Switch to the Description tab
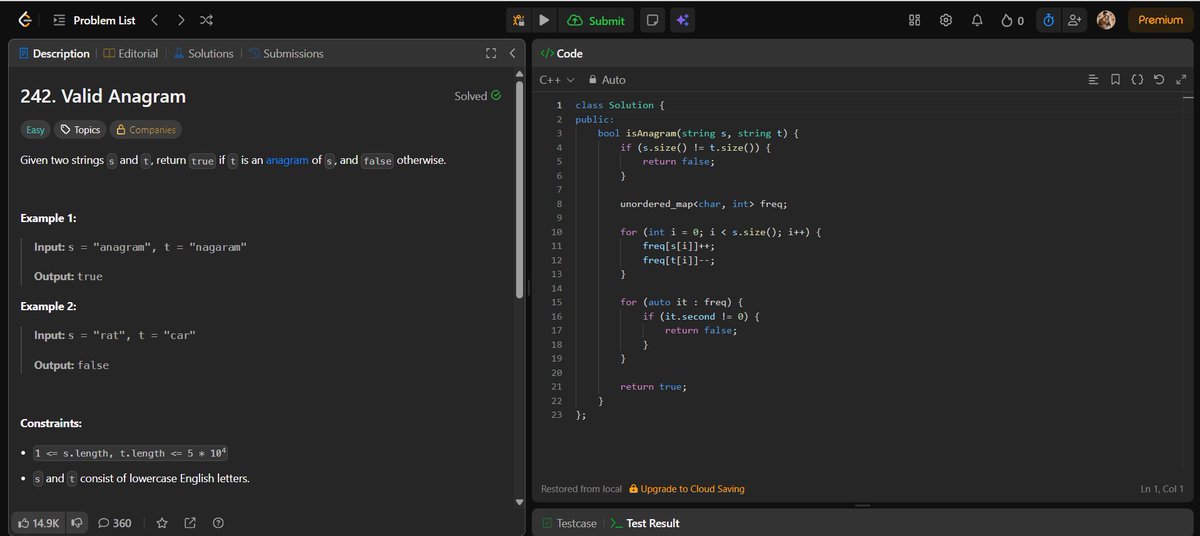The image size is (1200, 536). click(x=54, y=53)
